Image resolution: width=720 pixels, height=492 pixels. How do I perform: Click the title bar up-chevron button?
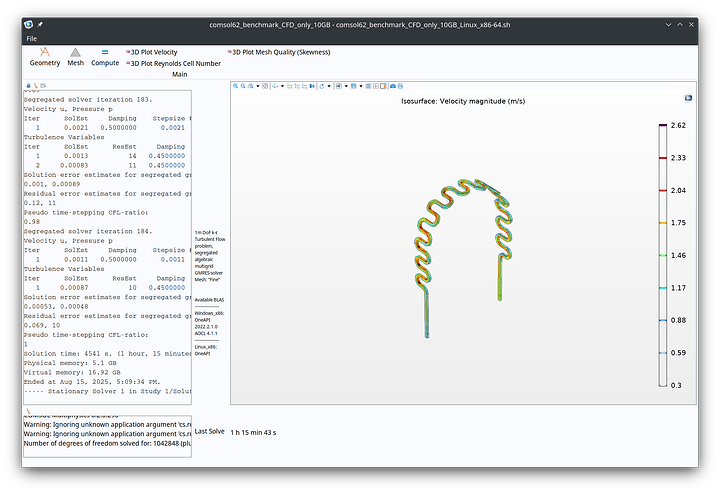[680, 25]
